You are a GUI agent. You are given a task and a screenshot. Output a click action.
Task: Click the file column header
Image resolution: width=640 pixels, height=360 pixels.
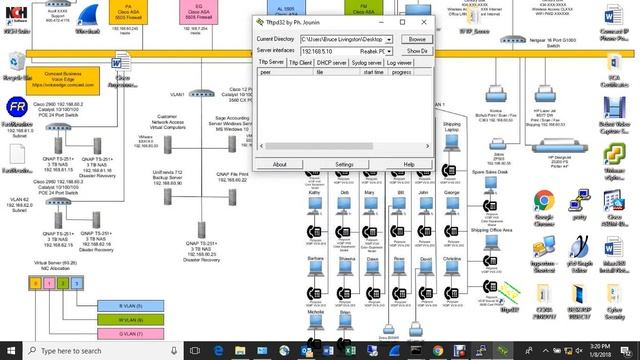[x=337, y=72]
